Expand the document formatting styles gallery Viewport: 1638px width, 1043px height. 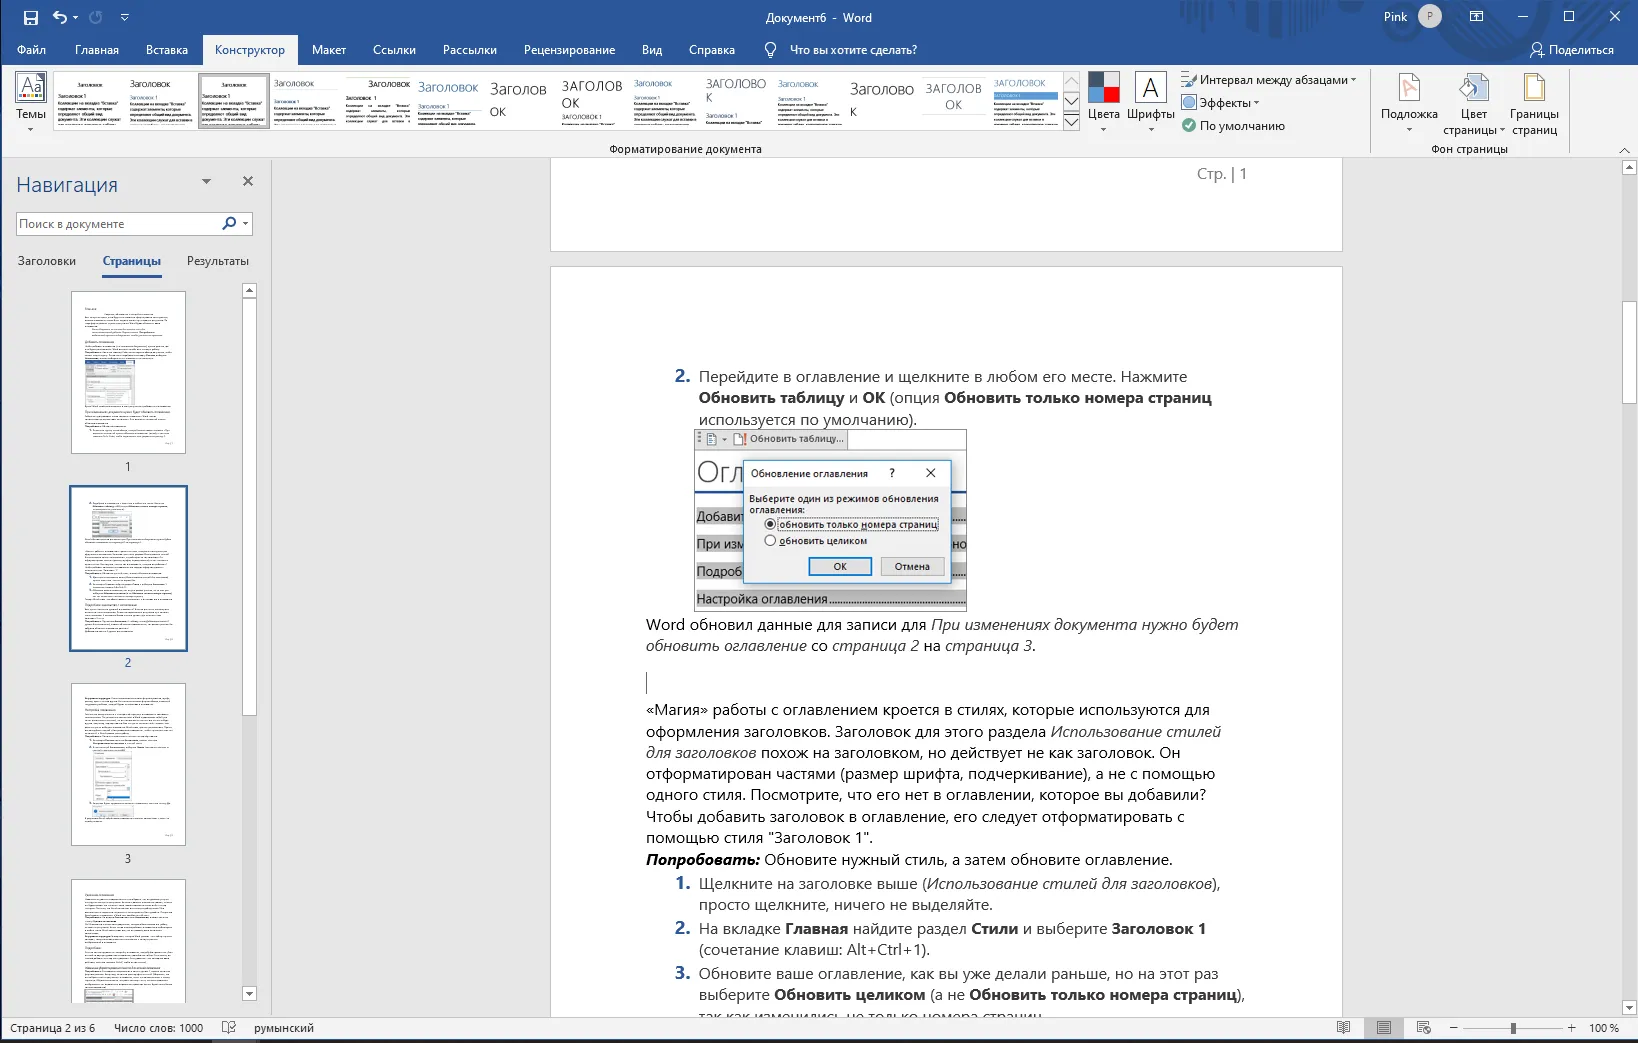pyautogui.click(x=1071, y=121)
